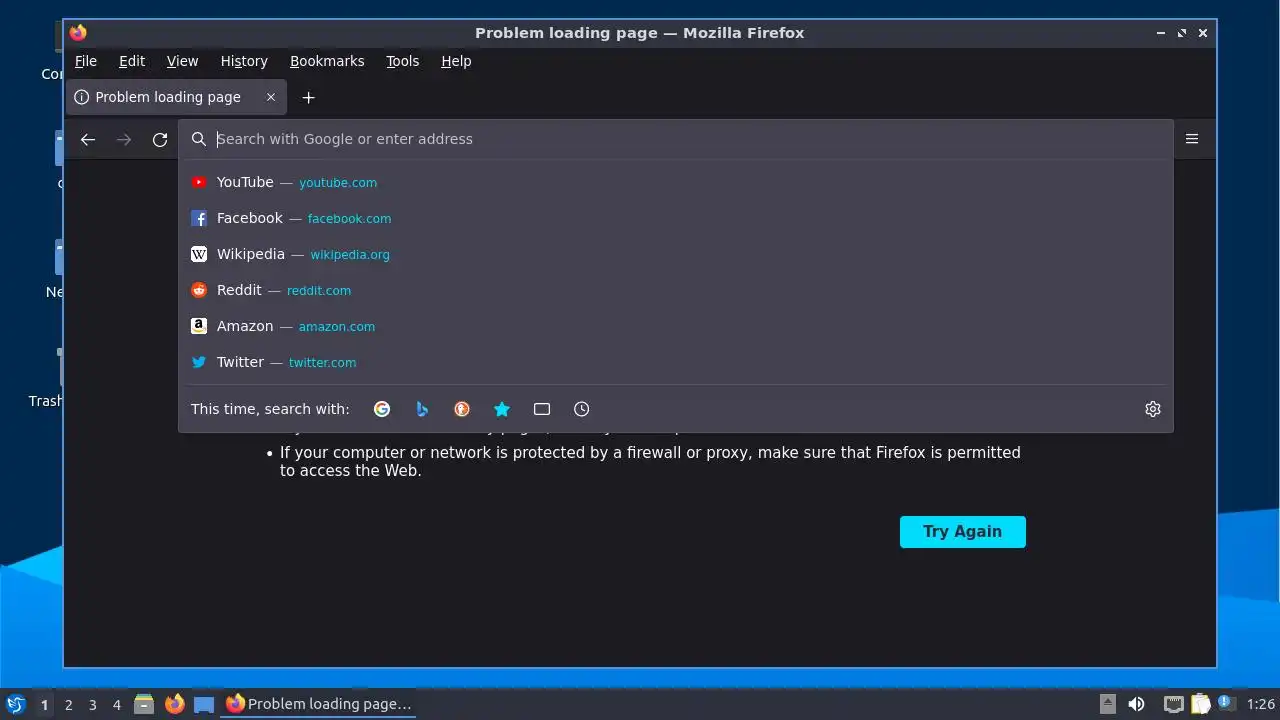Switch to workspace 2
This screenshot has height=720, width=1280.
(68, 705)
